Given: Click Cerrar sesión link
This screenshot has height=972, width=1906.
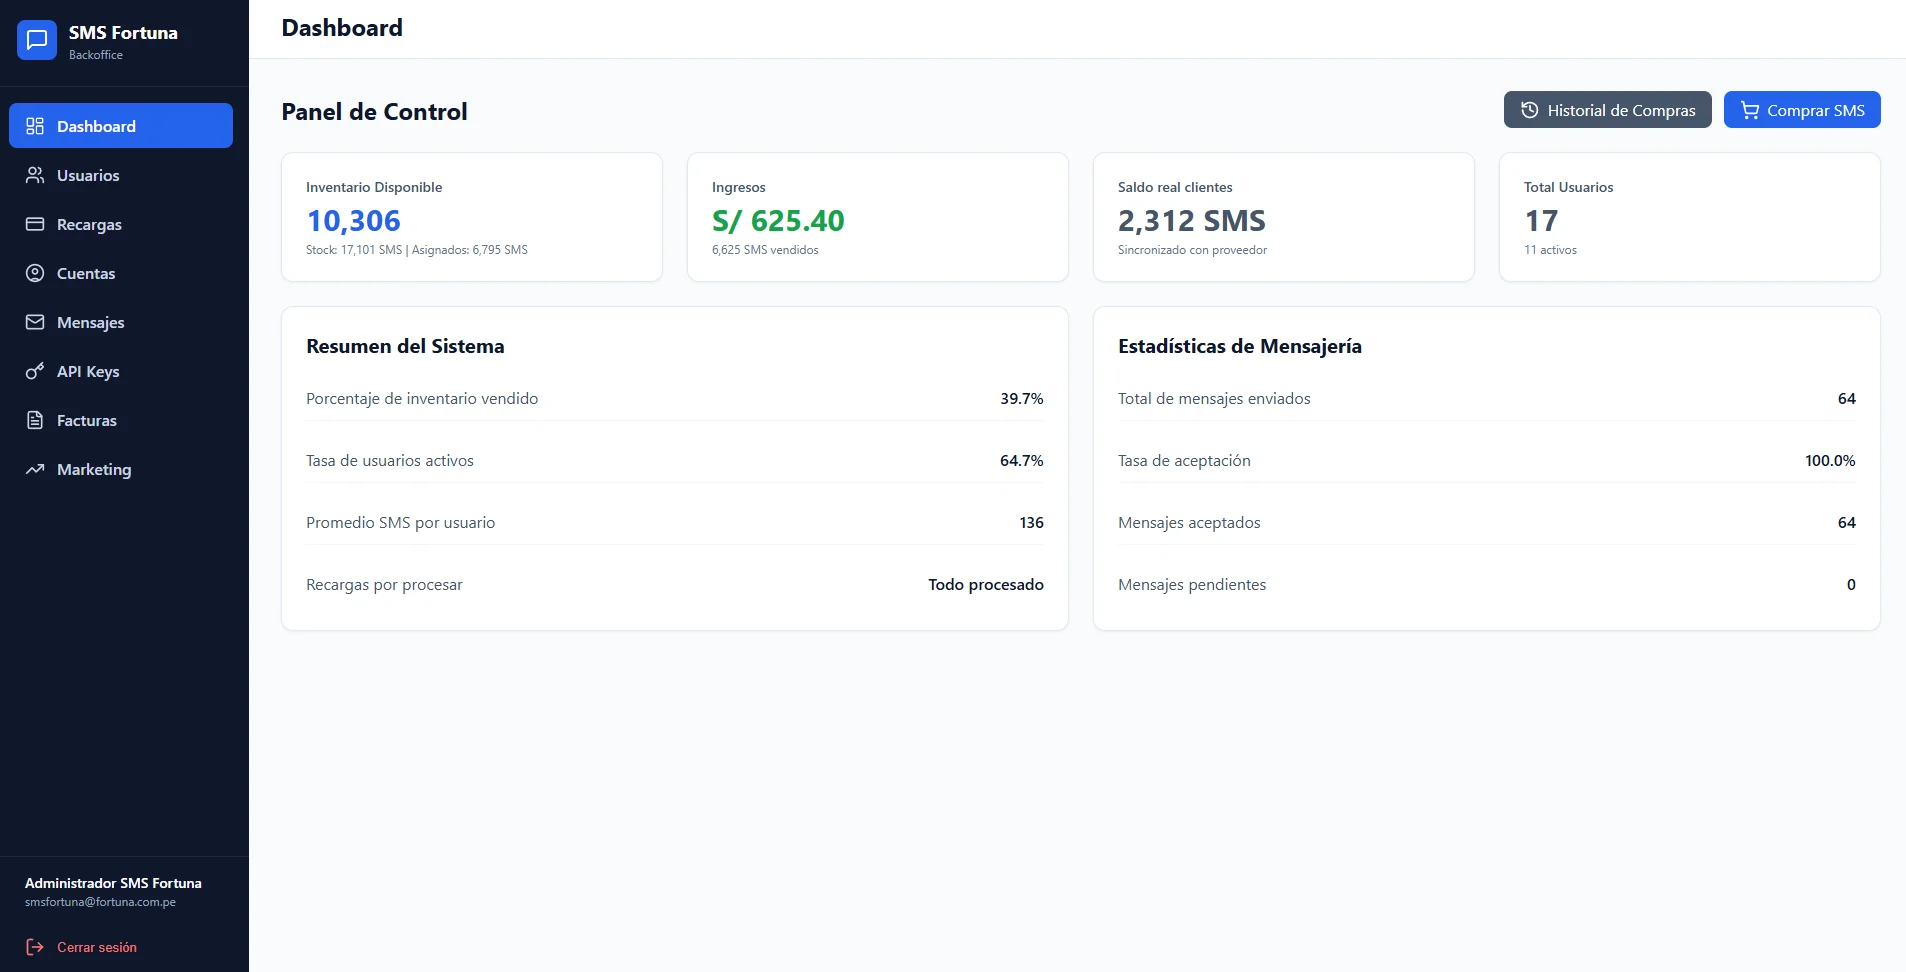Looking at the screenshot, I should (97, 947).
